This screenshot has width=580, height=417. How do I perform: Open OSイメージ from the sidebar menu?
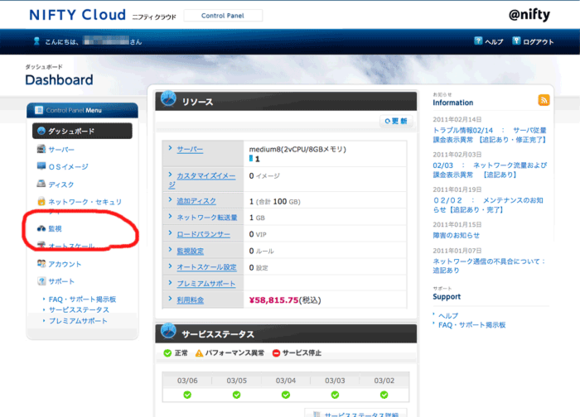pyautogui.click(x=68, y=167)
